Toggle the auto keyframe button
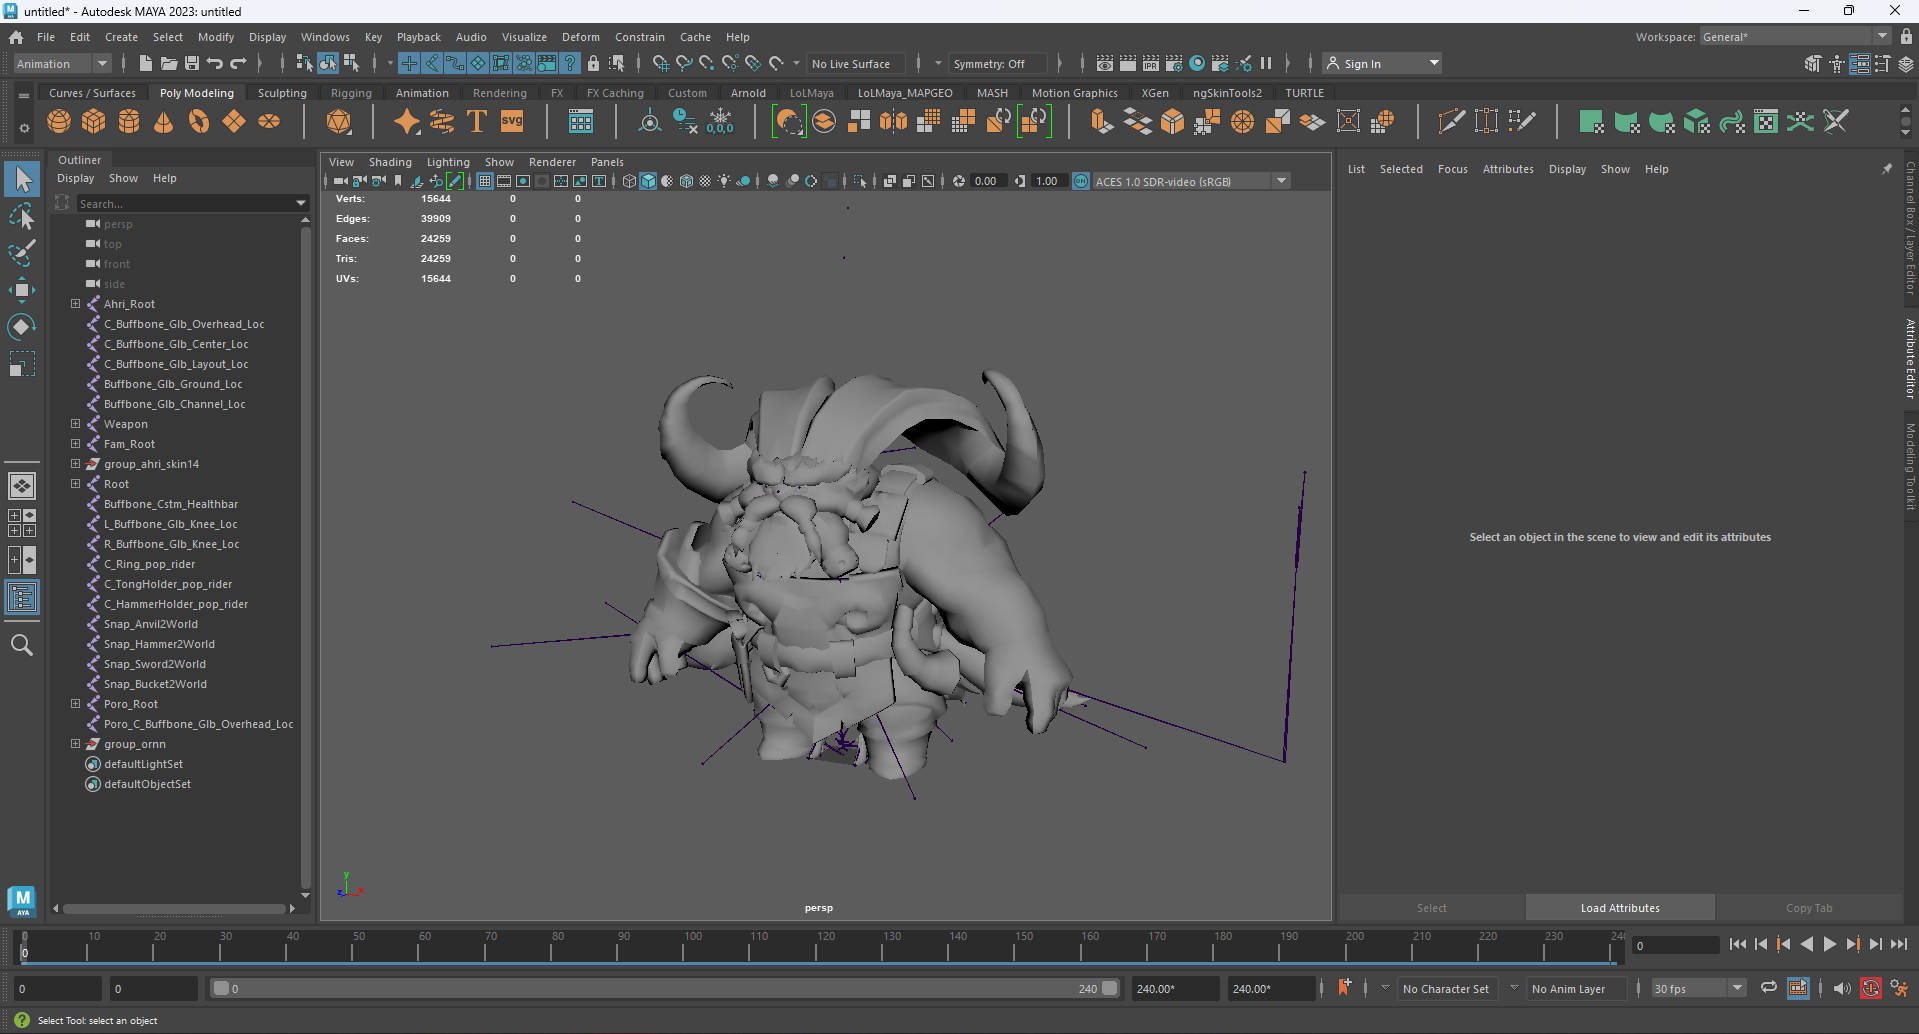Screen dimensions: 1919x1034 [x=1870, y=988]
